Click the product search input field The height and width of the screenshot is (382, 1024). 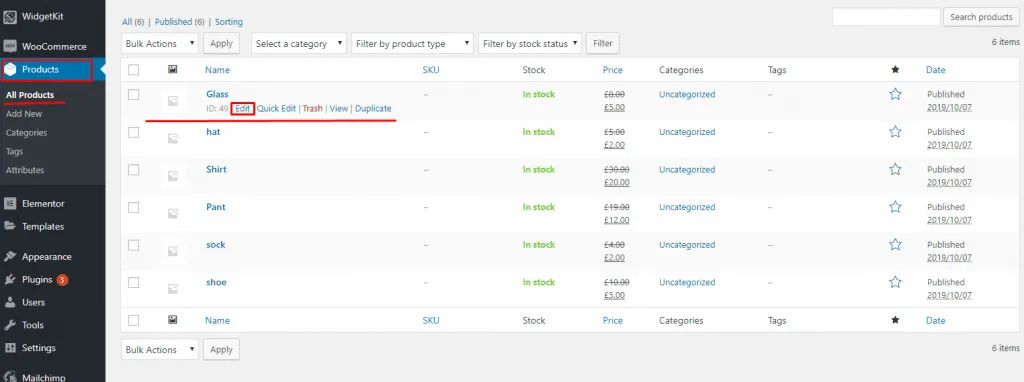(886, 17)
